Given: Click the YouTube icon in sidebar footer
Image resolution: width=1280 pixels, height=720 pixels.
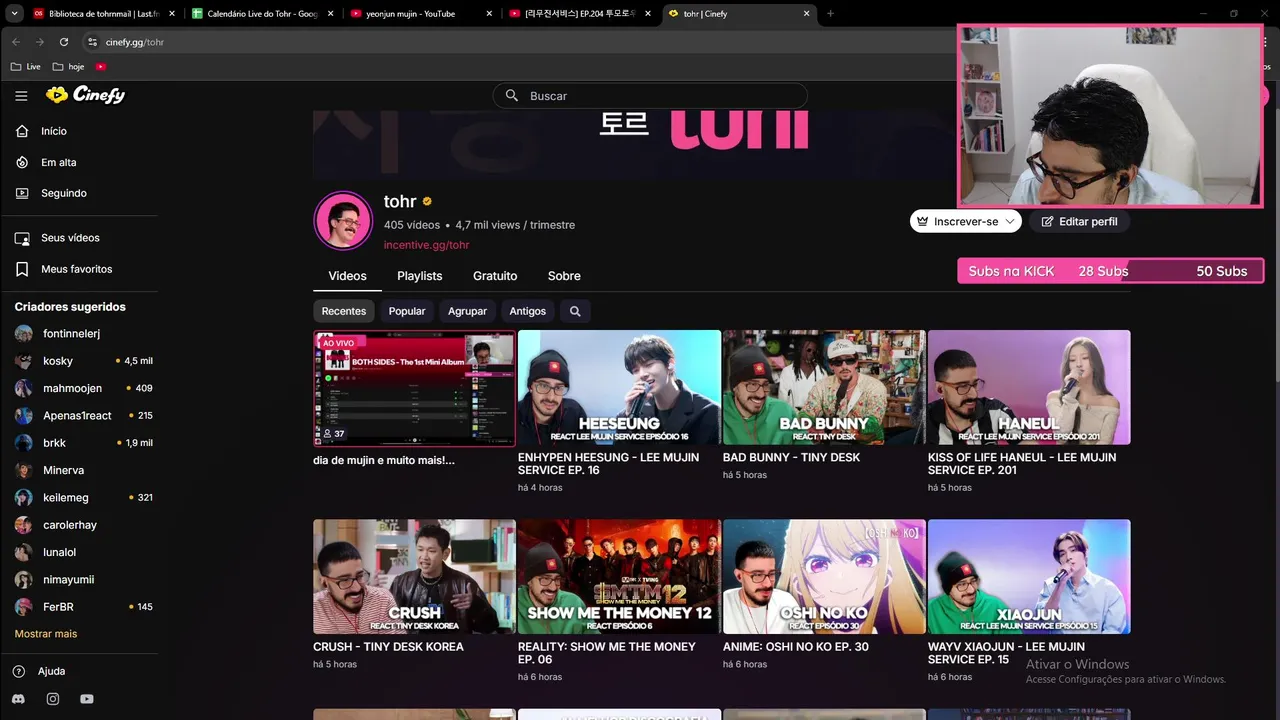Looking at the screenshot, I should point(87,699).
